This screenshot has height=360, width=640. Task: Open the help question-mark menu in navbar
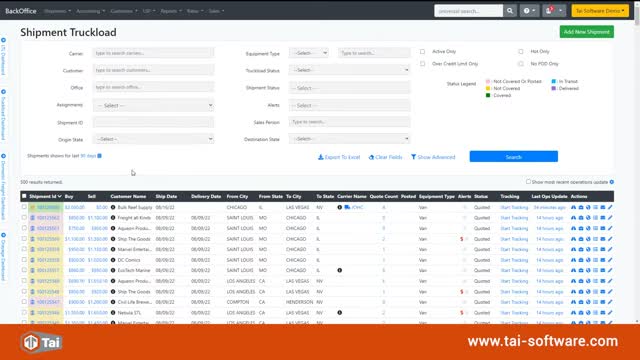click(529, 11)
